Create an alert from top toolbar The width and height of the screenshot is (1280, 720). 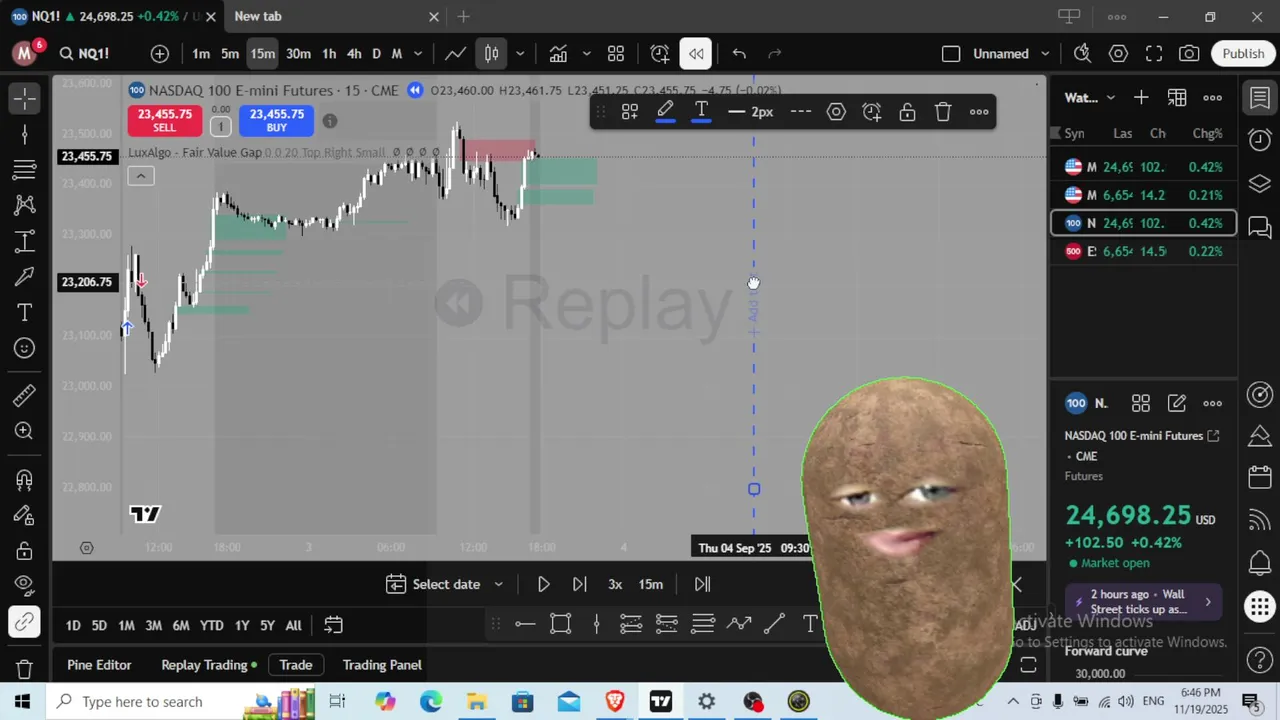pyautogui.click(x=660, y=54)
